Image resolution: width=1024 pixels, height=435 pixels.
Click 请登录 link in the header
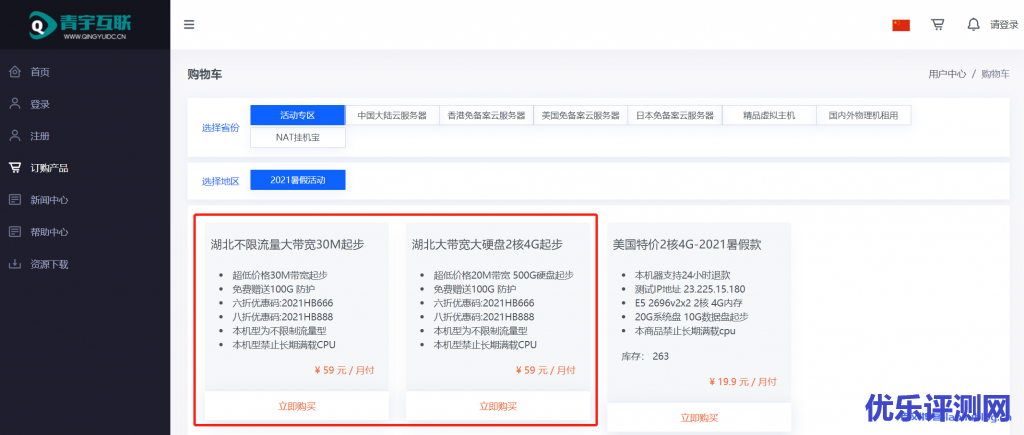point(1003,25)
